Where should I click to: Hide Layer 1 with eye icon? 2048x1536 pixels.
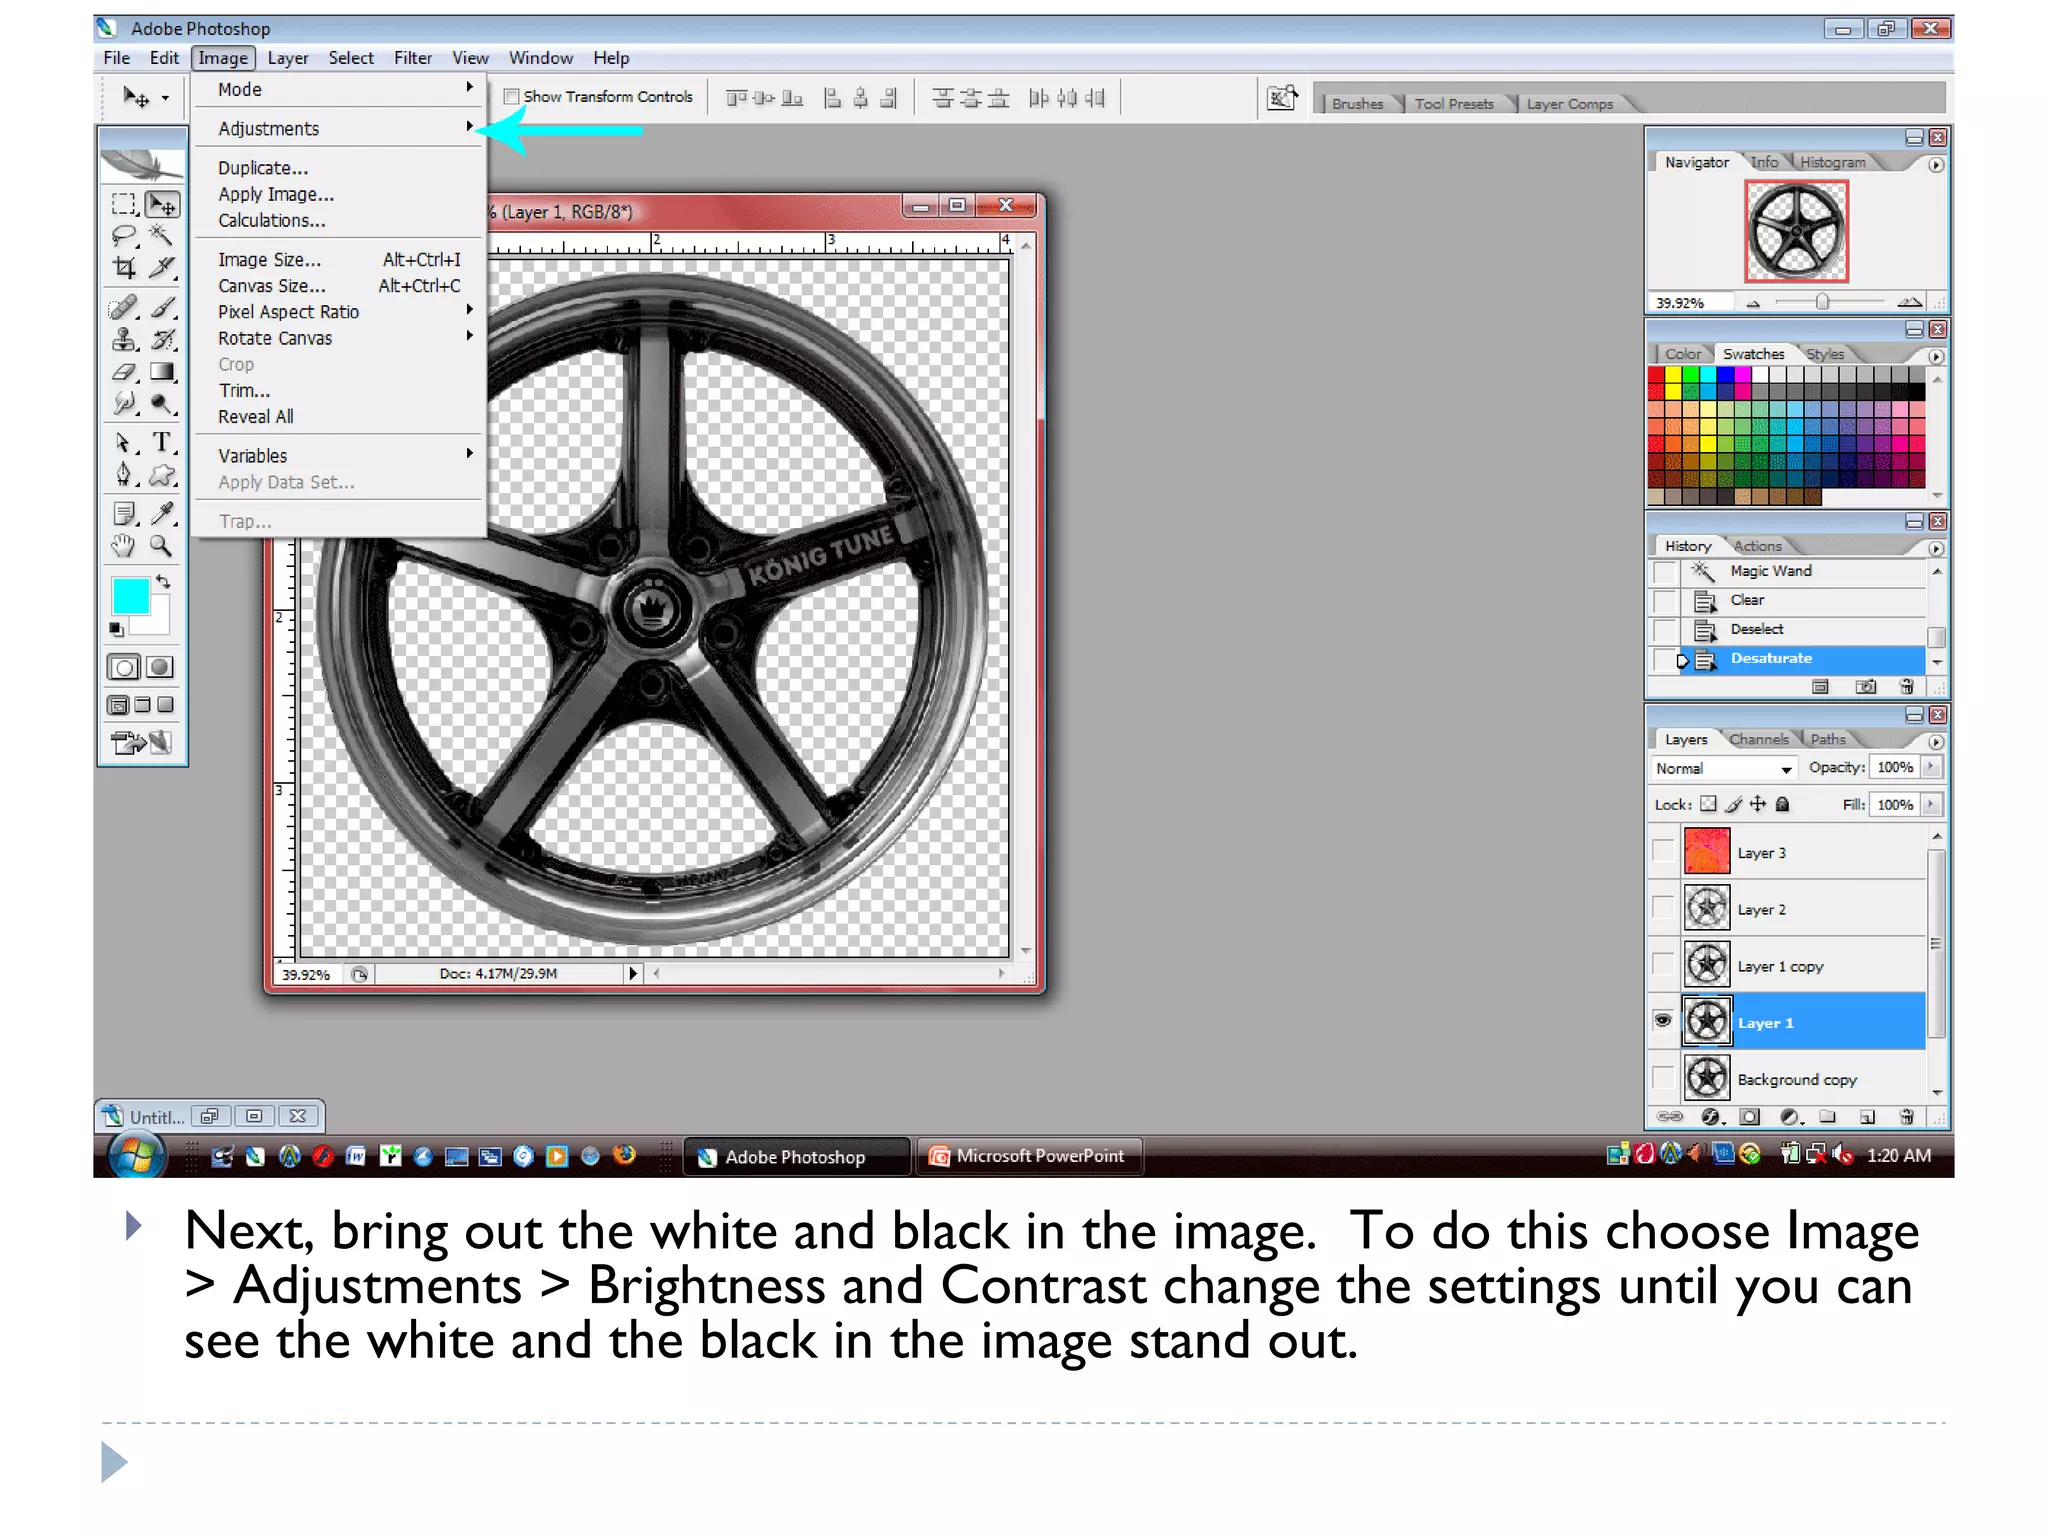[1663, 1021]
